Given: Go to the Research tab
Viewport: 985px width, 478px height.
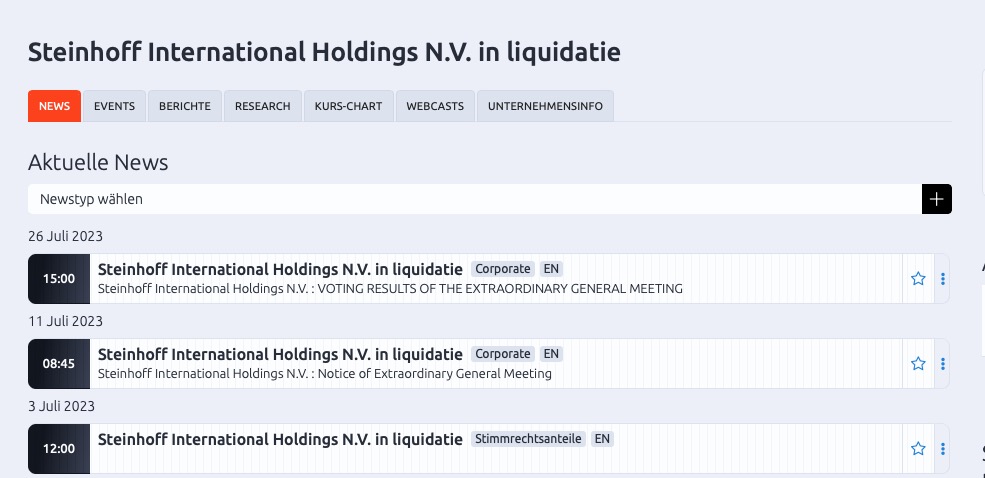Looking at the screenshot, I should pyautogui.click(x=263, y=106).
